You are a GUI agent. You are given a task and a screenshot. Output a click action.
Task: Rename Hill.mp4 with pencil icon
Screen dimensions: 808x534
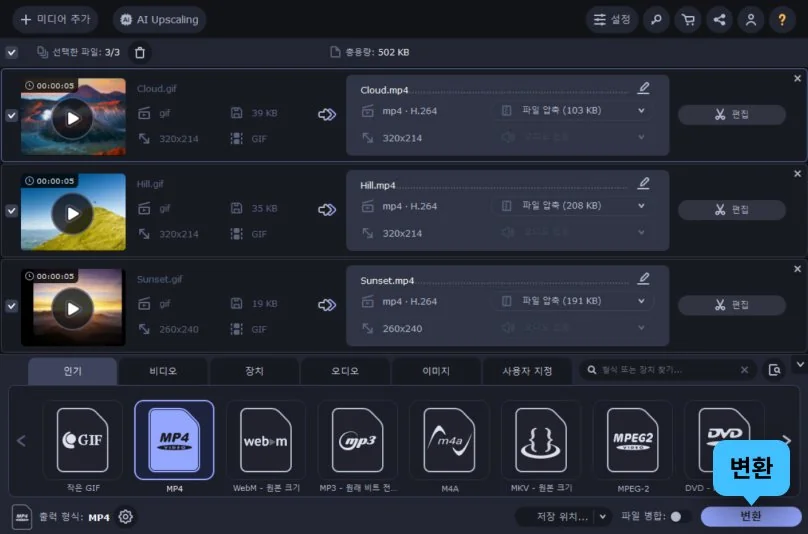pos(644,183)
